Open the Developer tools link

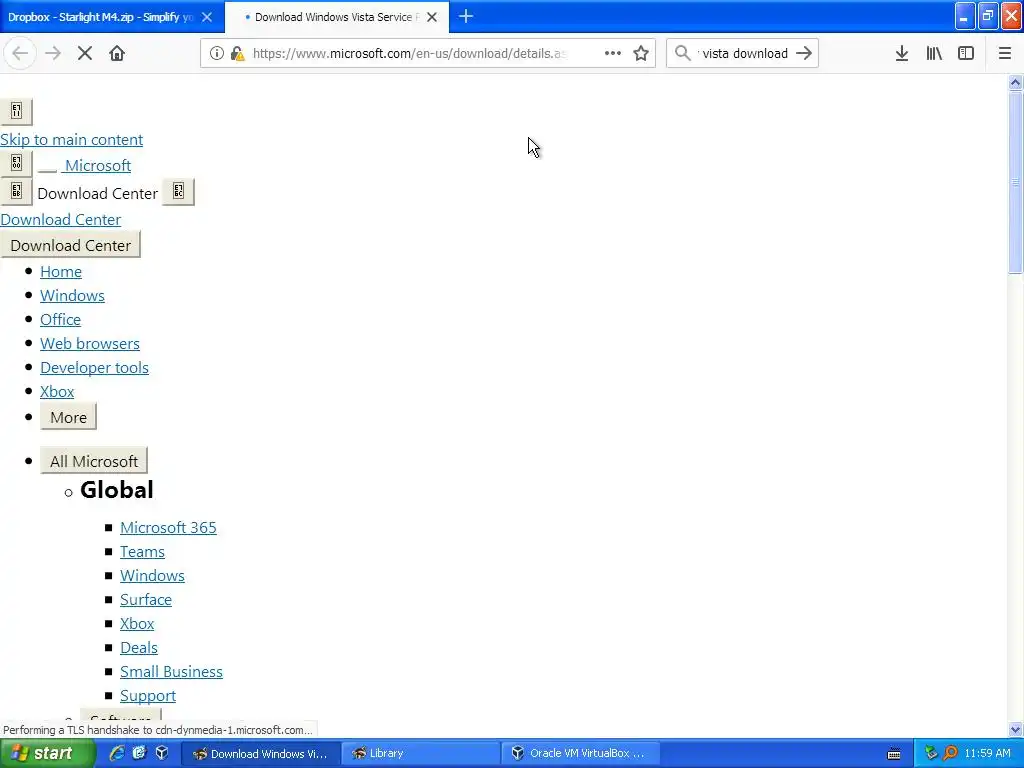pos(94,368)
